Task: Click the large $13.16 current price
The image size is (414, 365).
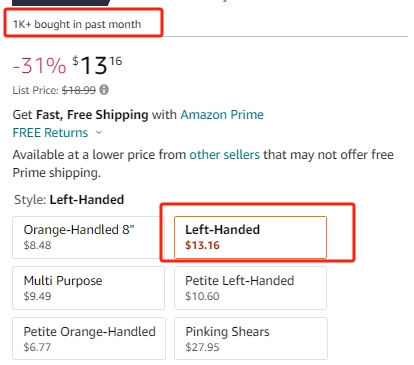Action: coord(97,65)
